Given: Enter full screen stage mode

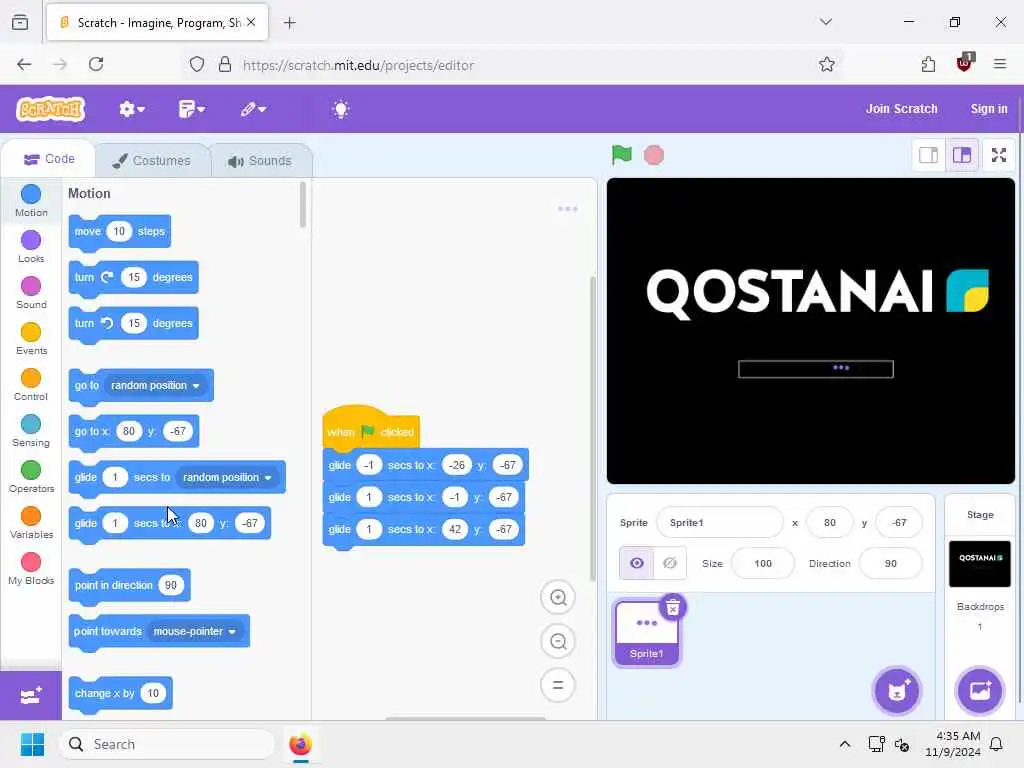Looking at the screenshot, I should [x=999, y=155].
